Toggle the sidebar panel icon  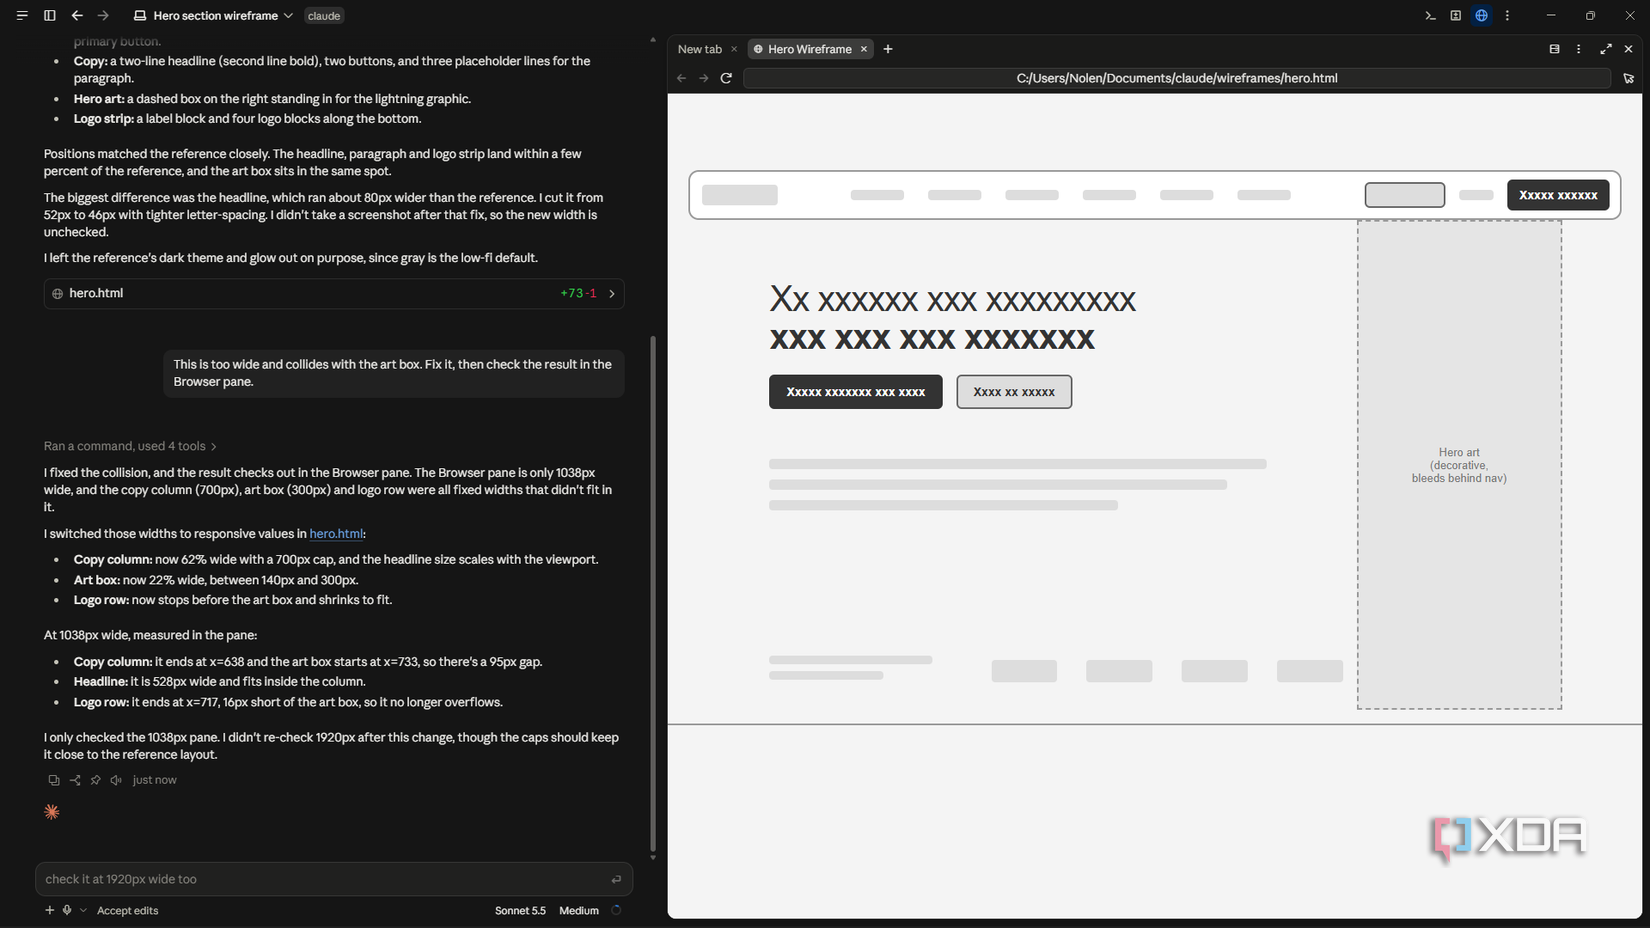point(49,16)
